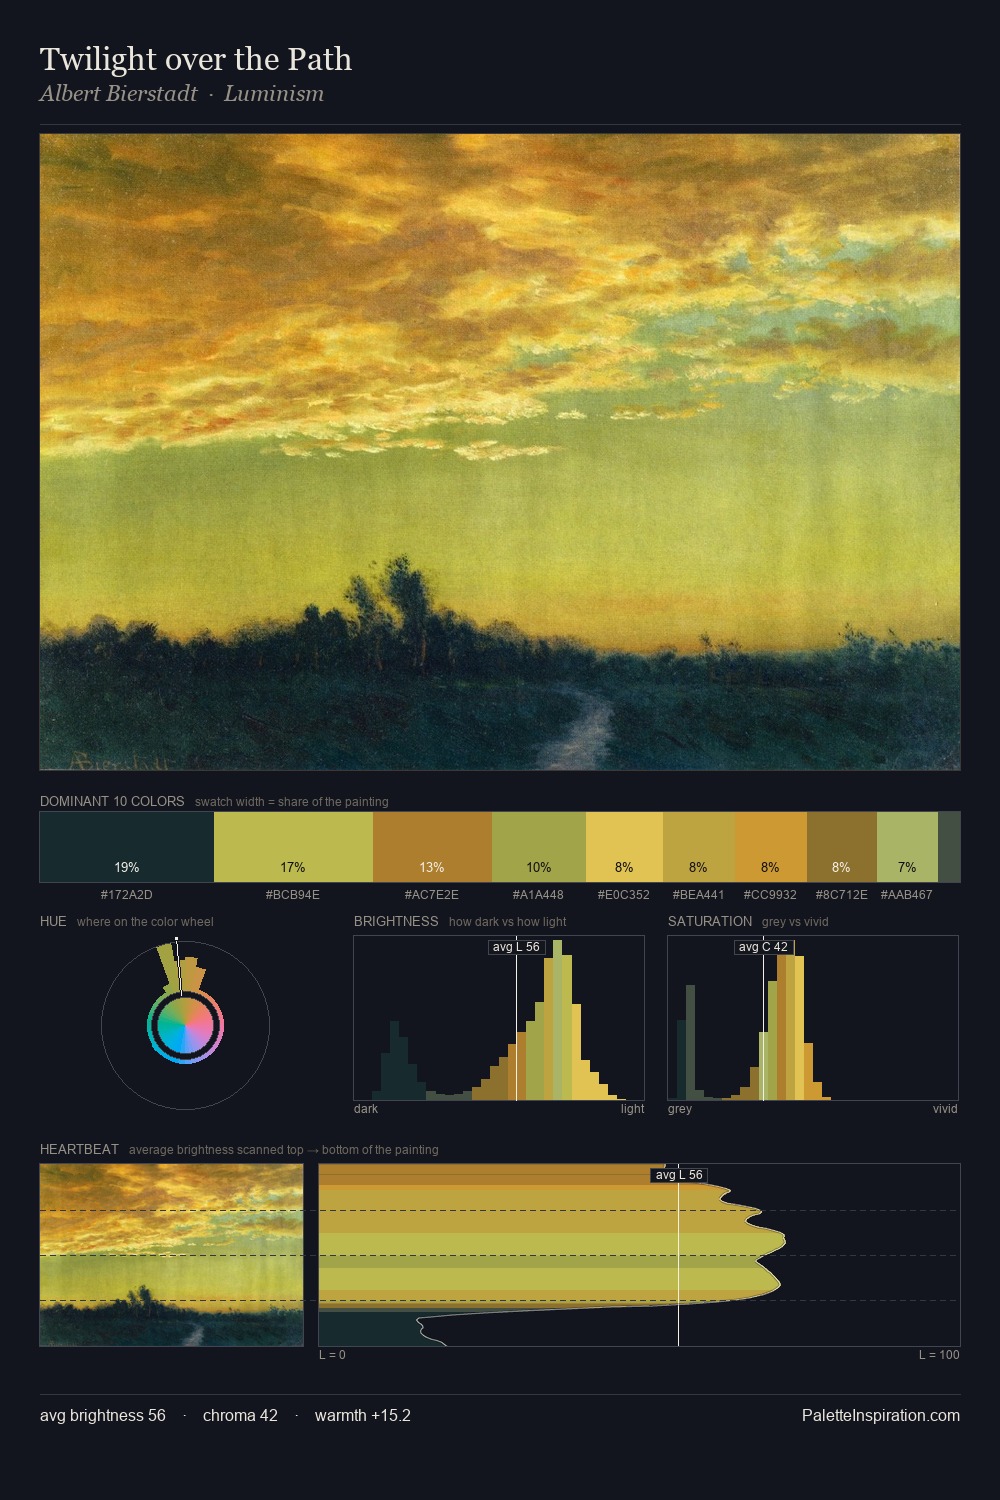Click the hex code label '#172A2D'
The width and height of the screenshot is (1000, 1500).
point(127,895)
